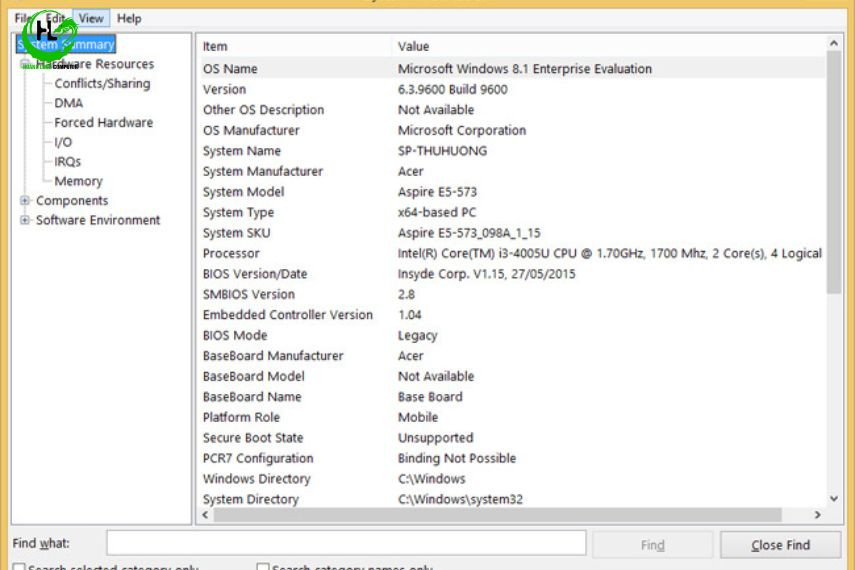Select IRQs tree item
This screenshot has height=570, width=855.
click(68, 162)
